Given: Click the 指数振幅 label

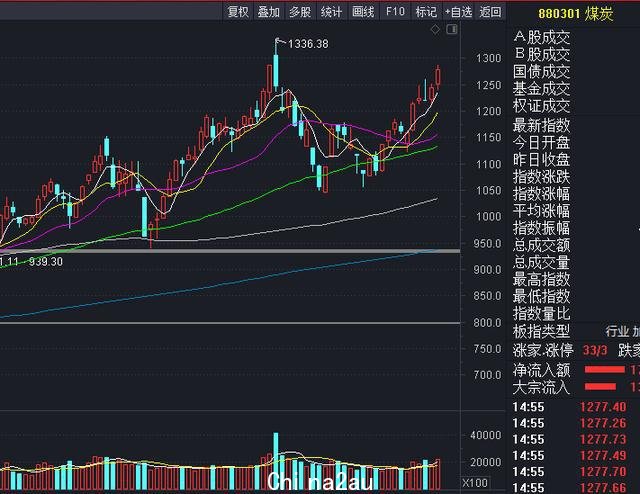Looking at the screenshot, I should [x=542, y=228].
